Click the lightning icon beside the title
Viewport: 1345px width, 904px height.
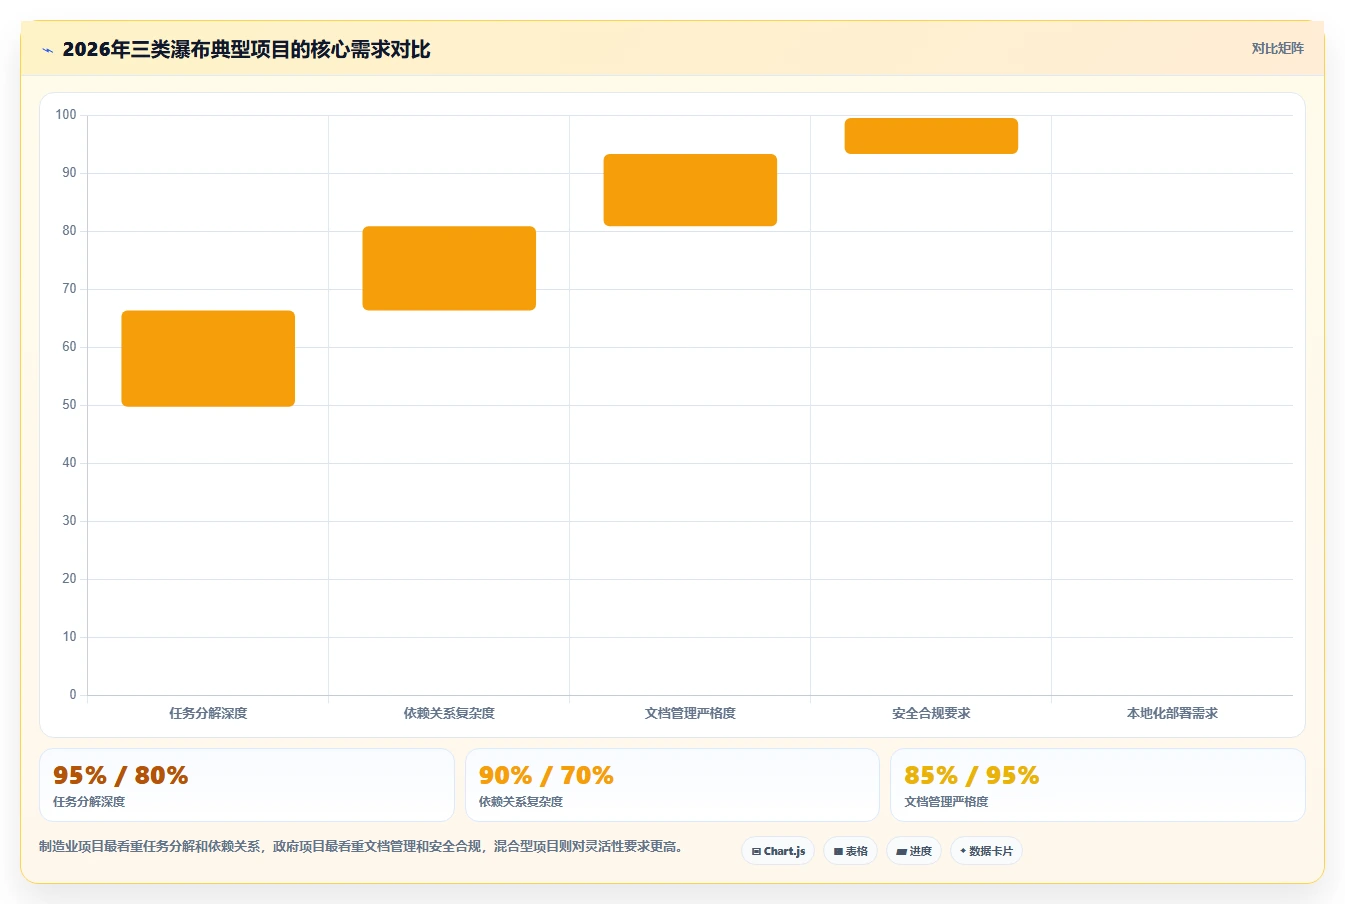tap(47, 50)
